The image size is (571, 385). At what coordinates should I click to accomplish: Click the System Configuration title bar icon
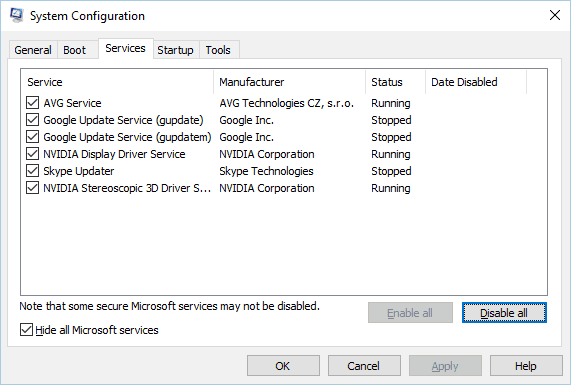pos(16,16)
